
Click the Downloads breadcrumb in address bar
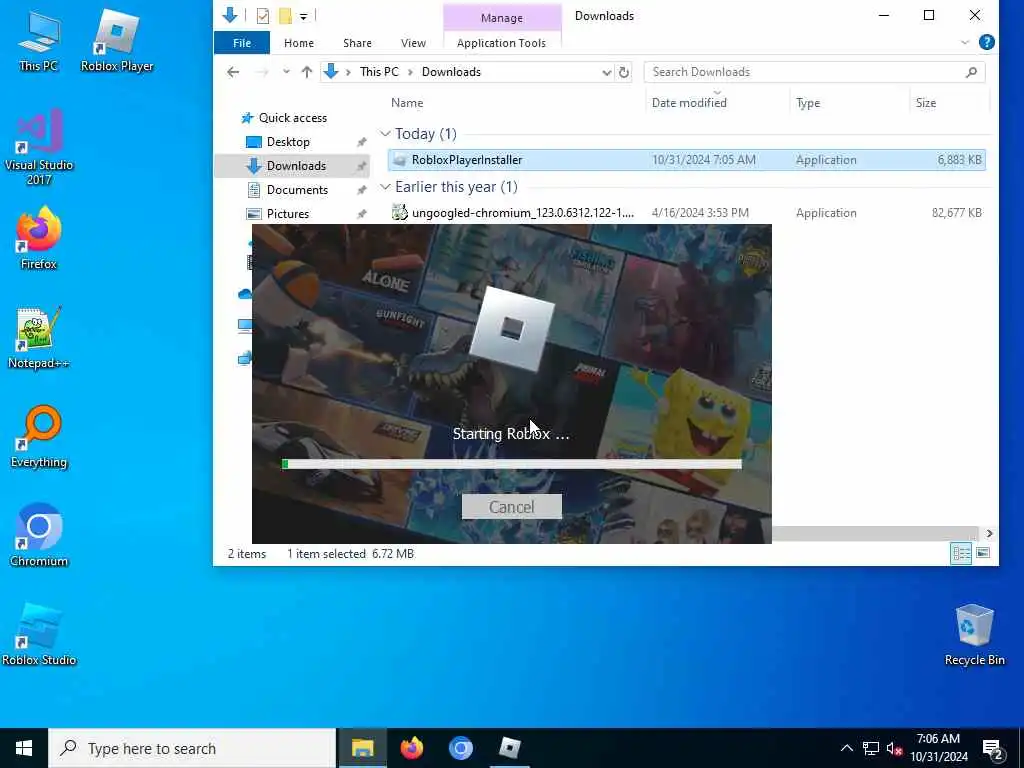pos(451,72)
